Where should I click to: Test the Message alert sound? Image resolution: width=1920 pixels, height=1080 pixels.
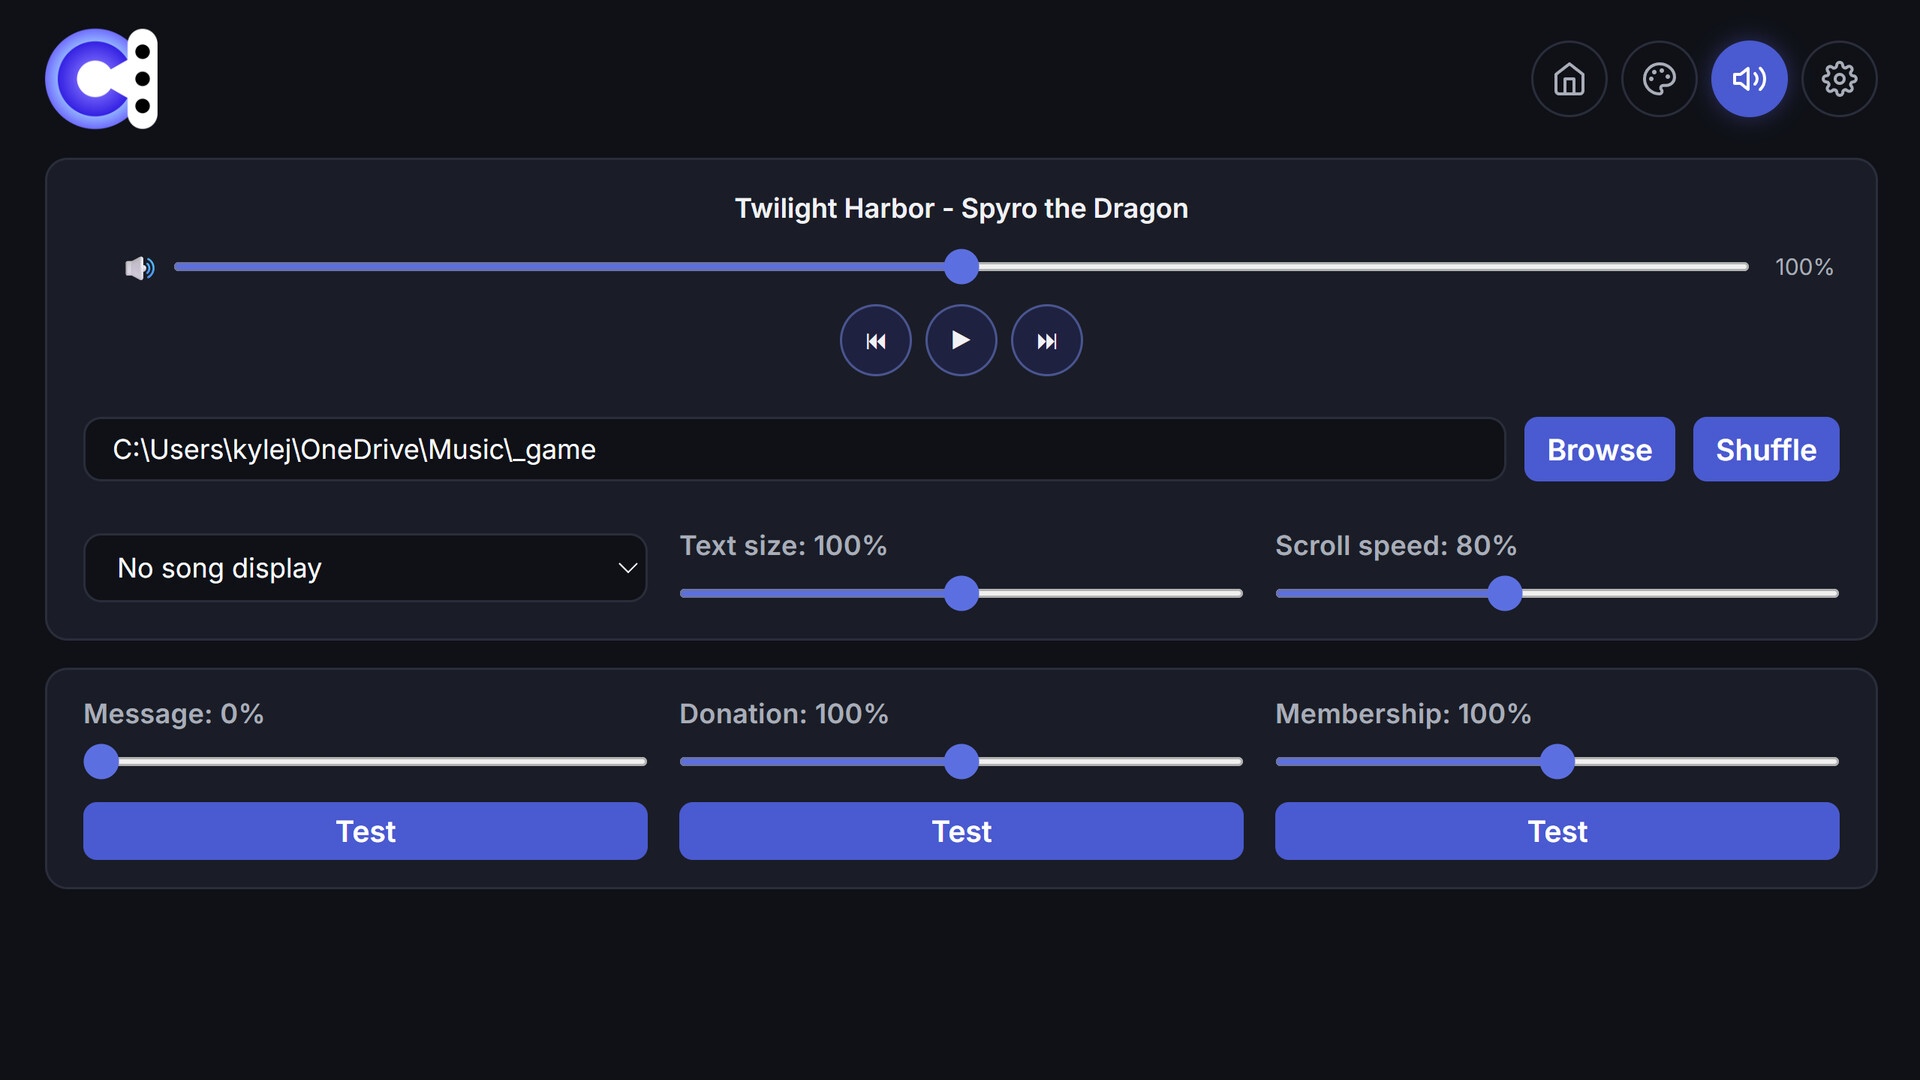365,831
